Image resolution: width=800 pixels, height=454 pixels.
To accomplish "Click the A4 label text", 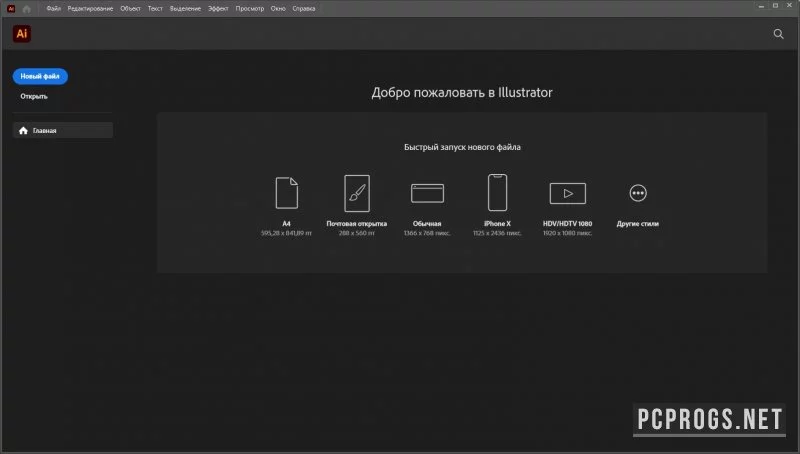I will point(286,223).
